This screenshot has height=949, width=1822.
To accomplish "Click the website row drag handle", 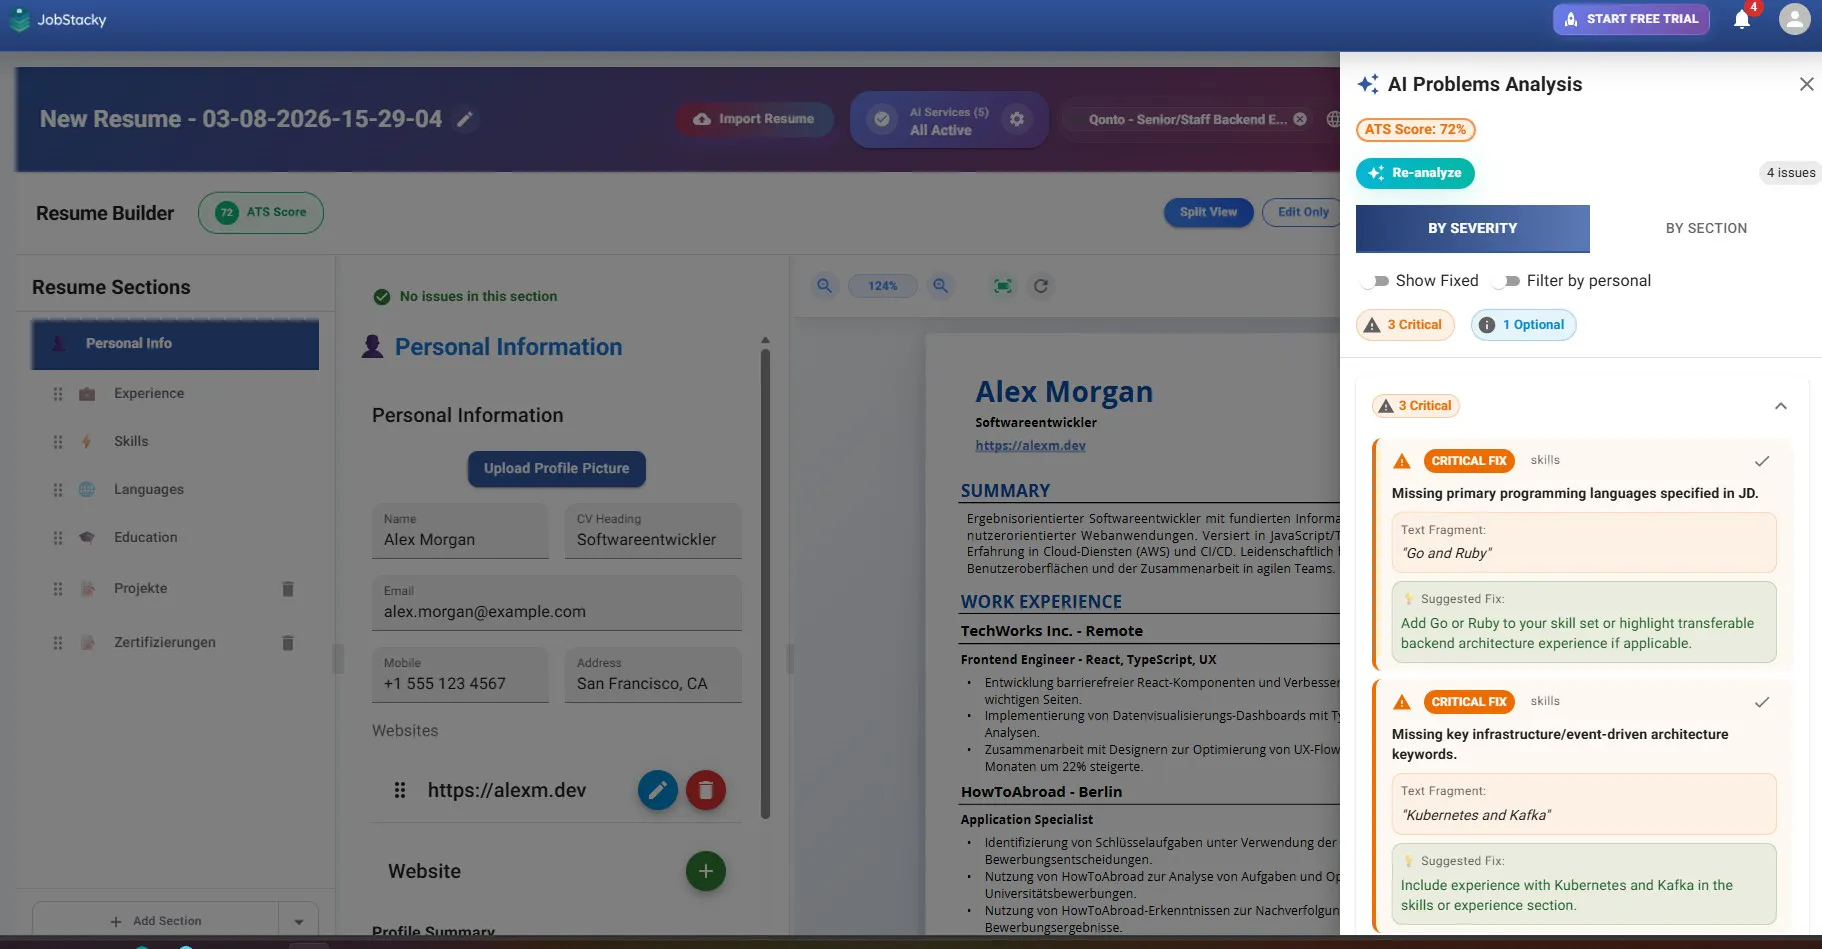I will (x=400, y=791).
